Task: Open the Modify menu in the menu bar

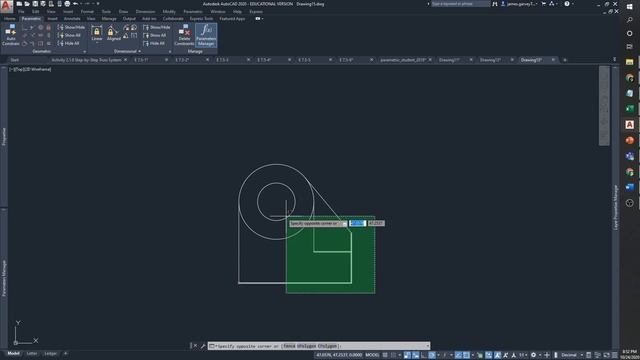Action: [169, 11]
